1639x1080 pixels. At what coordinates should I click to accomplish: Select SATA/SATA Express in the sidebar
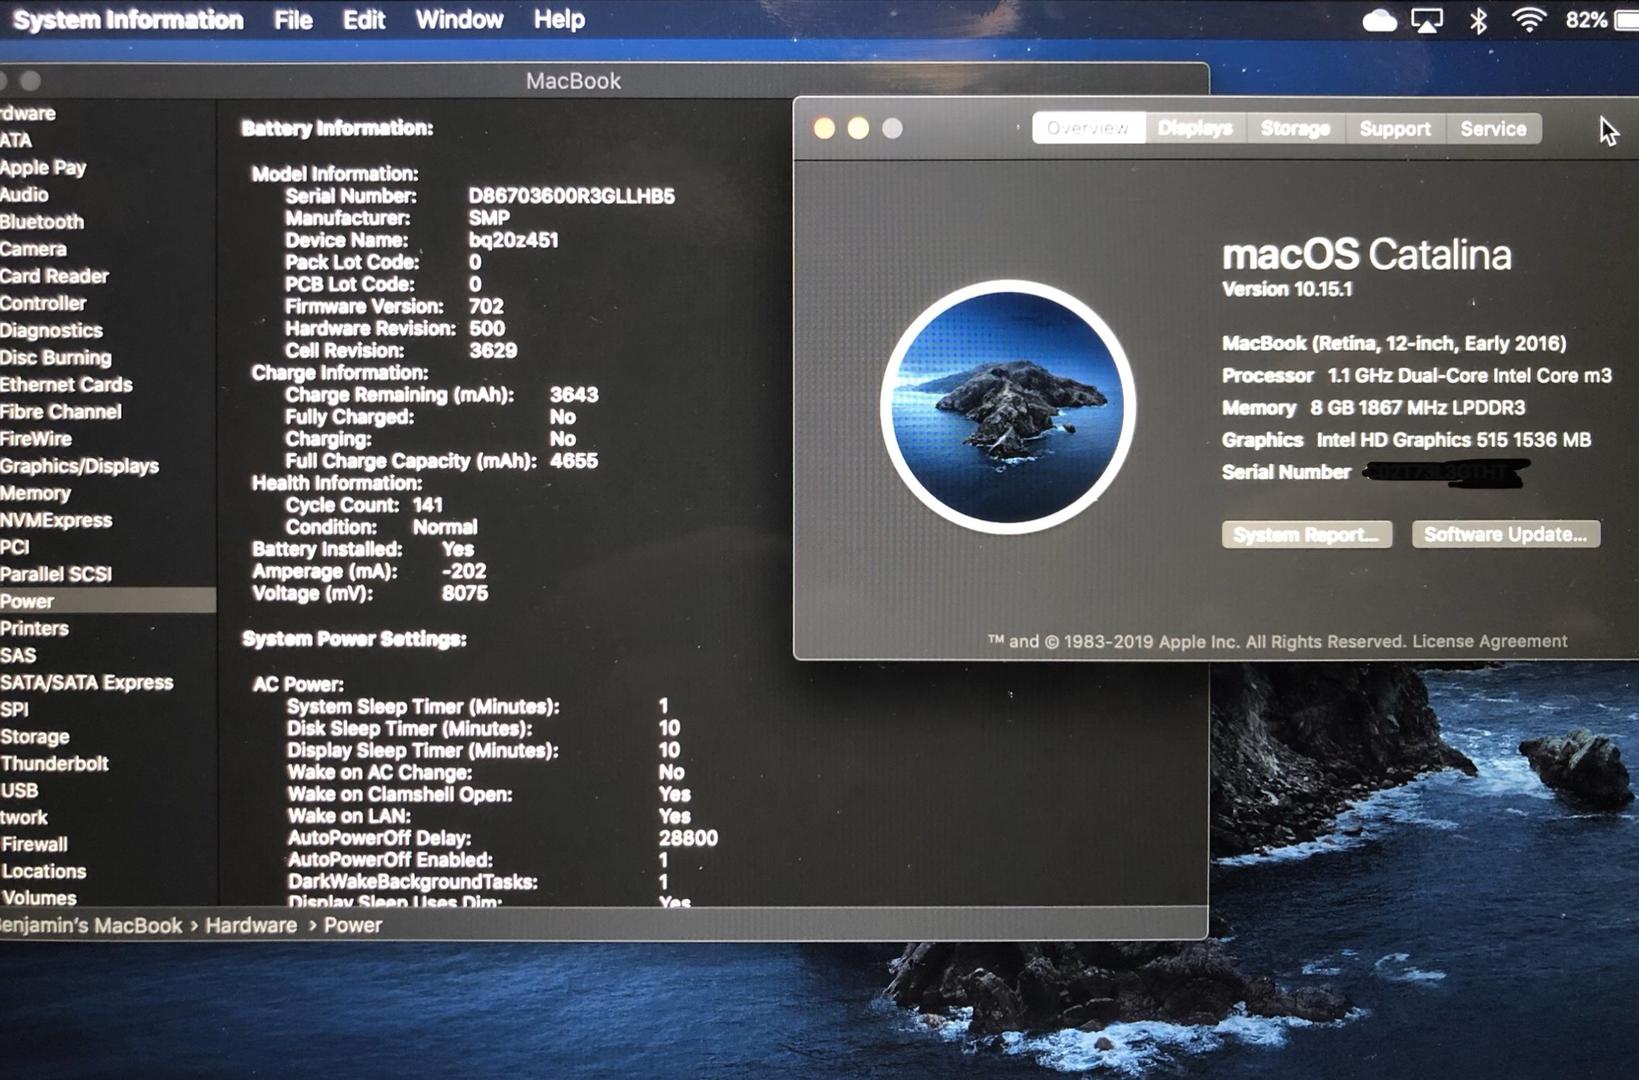coord(87,682)
